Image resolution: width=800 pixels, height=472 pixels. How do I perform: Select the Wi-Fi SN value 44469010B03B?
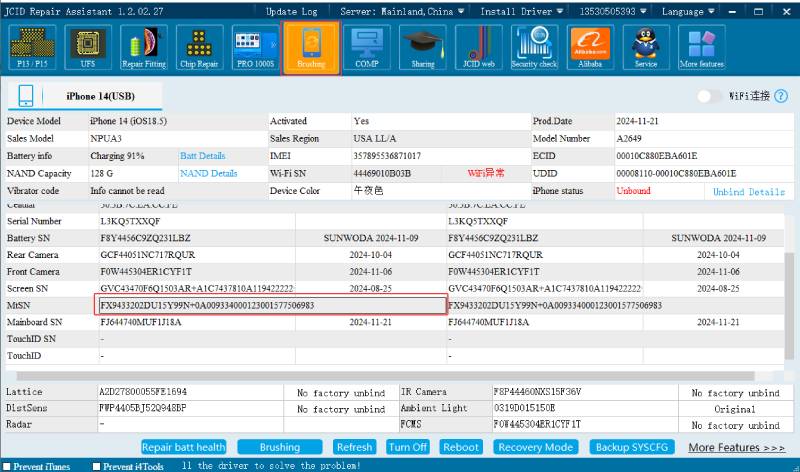tap(382, 173)
